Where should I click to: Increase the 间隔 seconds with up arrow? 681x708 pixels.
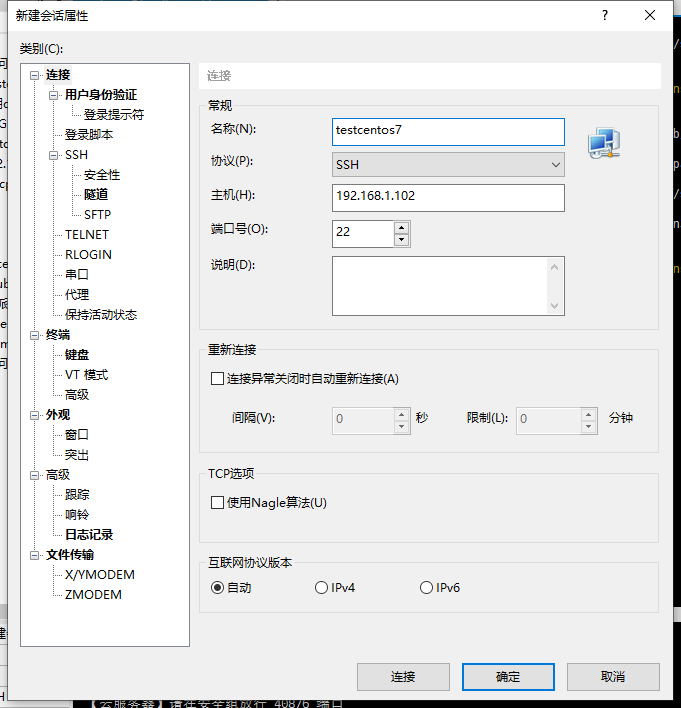(401, 415)
